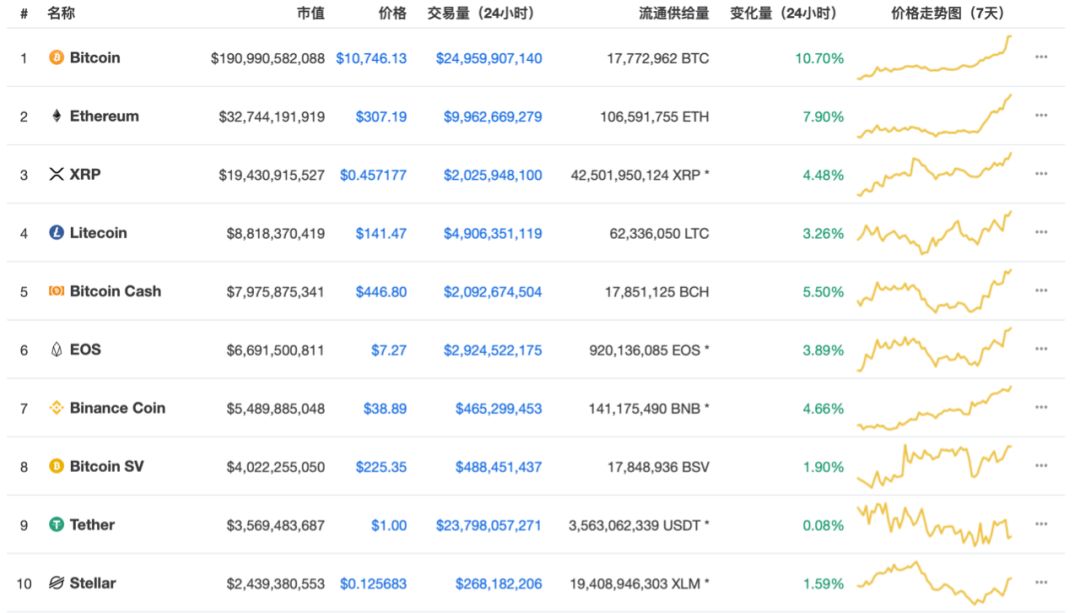The height and width of the screenshot is (613, 1080).
Task: Click Stellar volume $268,182,206
Action: pyautogui.click(x=499, y=584)
